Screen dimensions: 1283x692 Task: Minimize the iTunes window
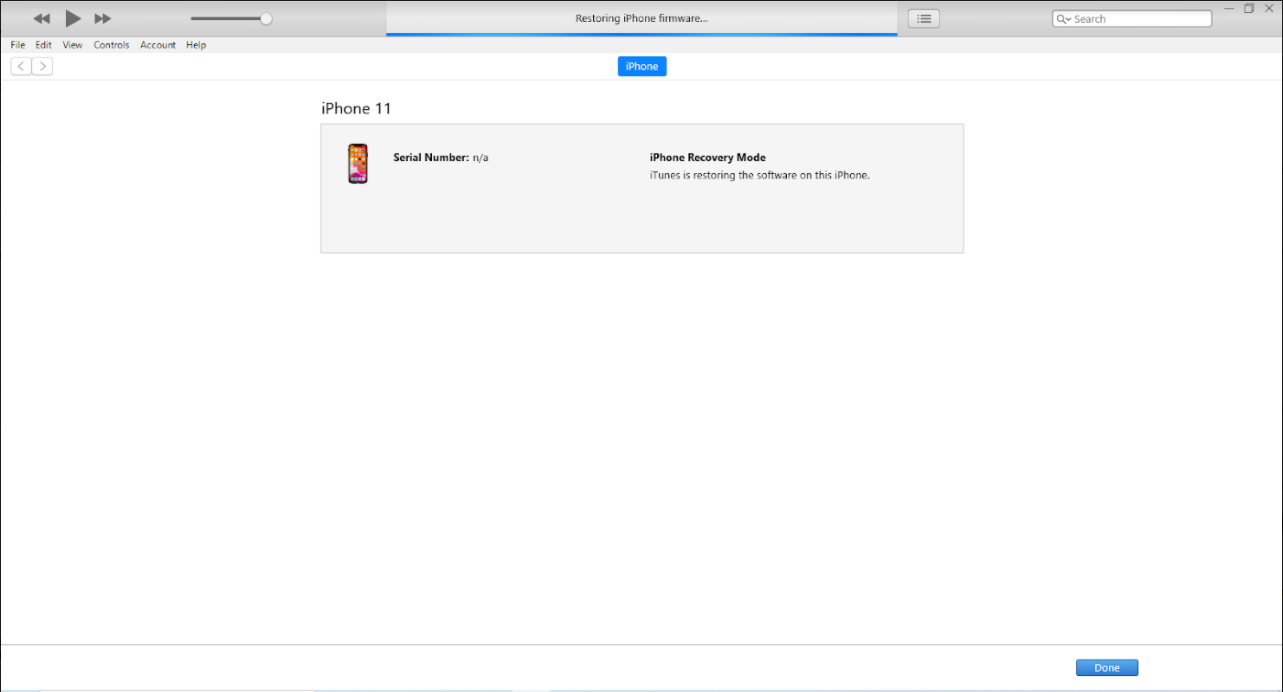point(1229,8)
